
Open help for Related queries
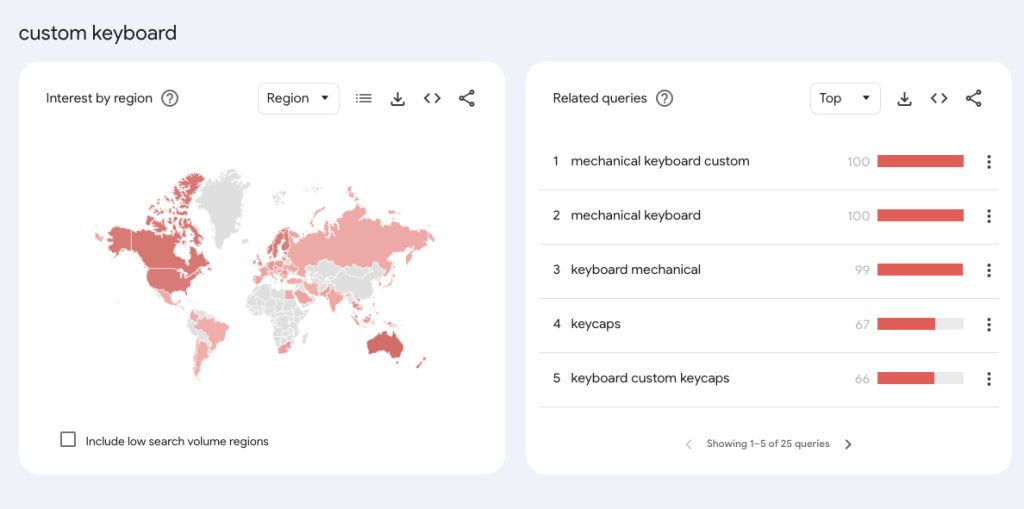pos(664,99)
